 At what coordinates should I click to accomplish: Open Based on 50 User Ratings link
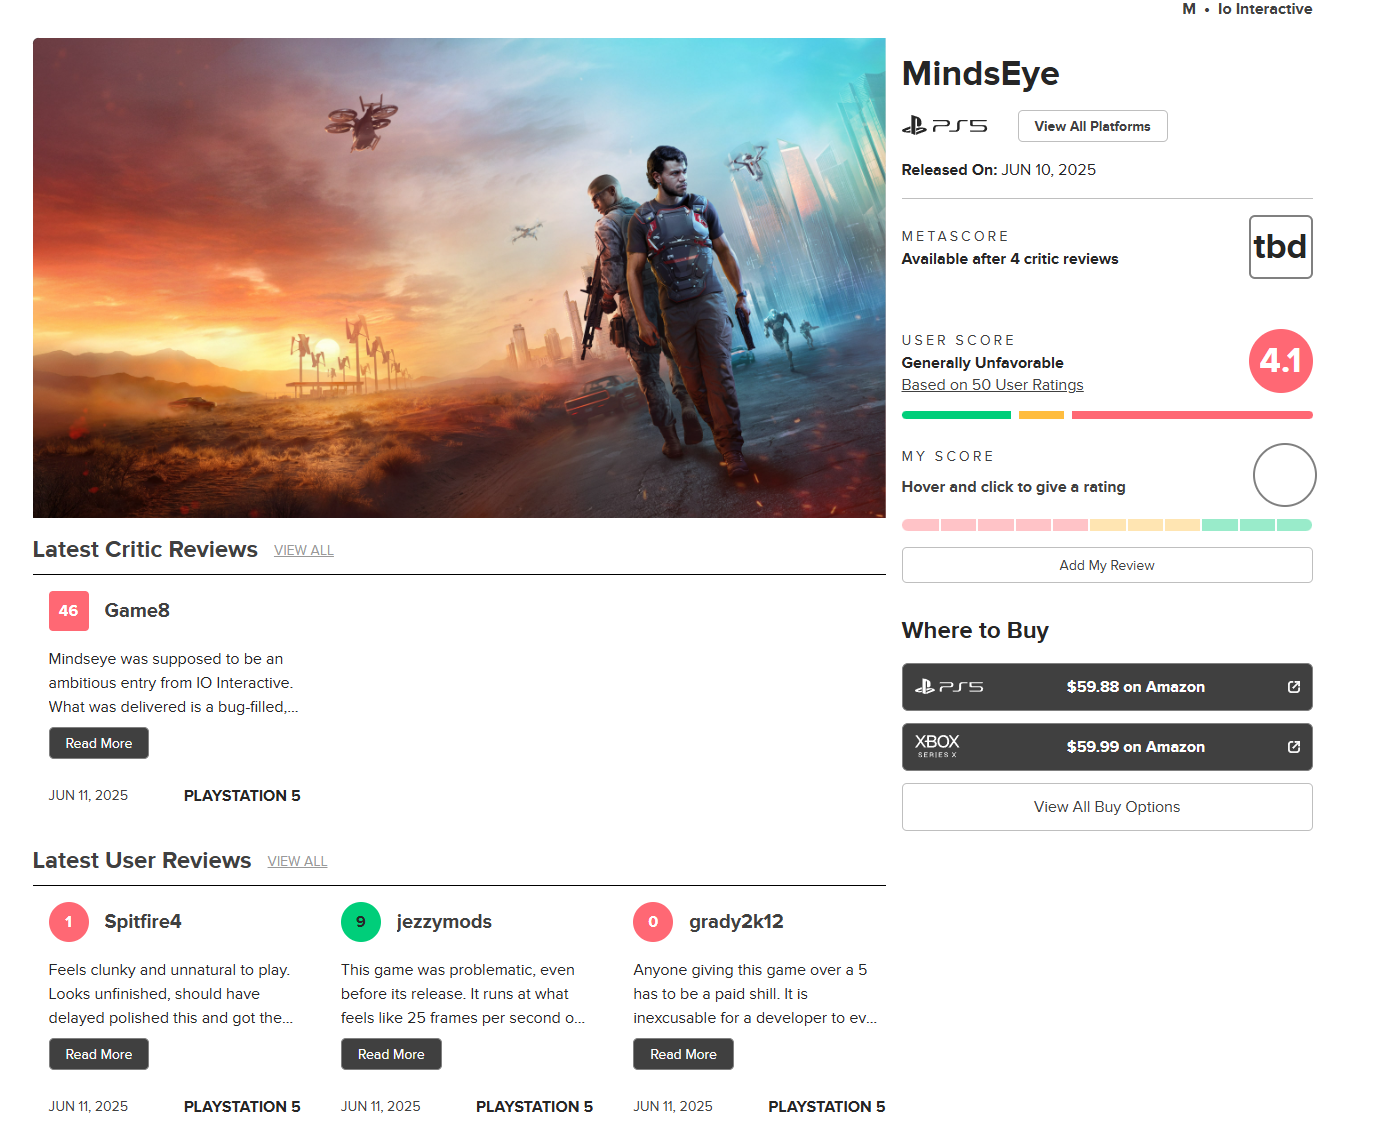pos(992,385)
